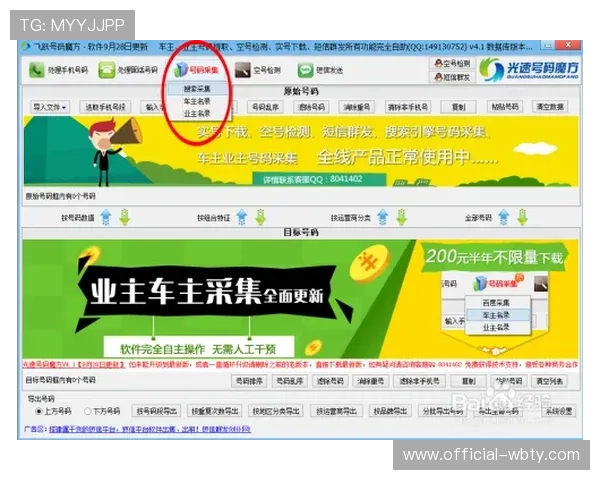Click the 分批导出号码 button
This screenshot has width=600, height=480.
pos(443,411)
